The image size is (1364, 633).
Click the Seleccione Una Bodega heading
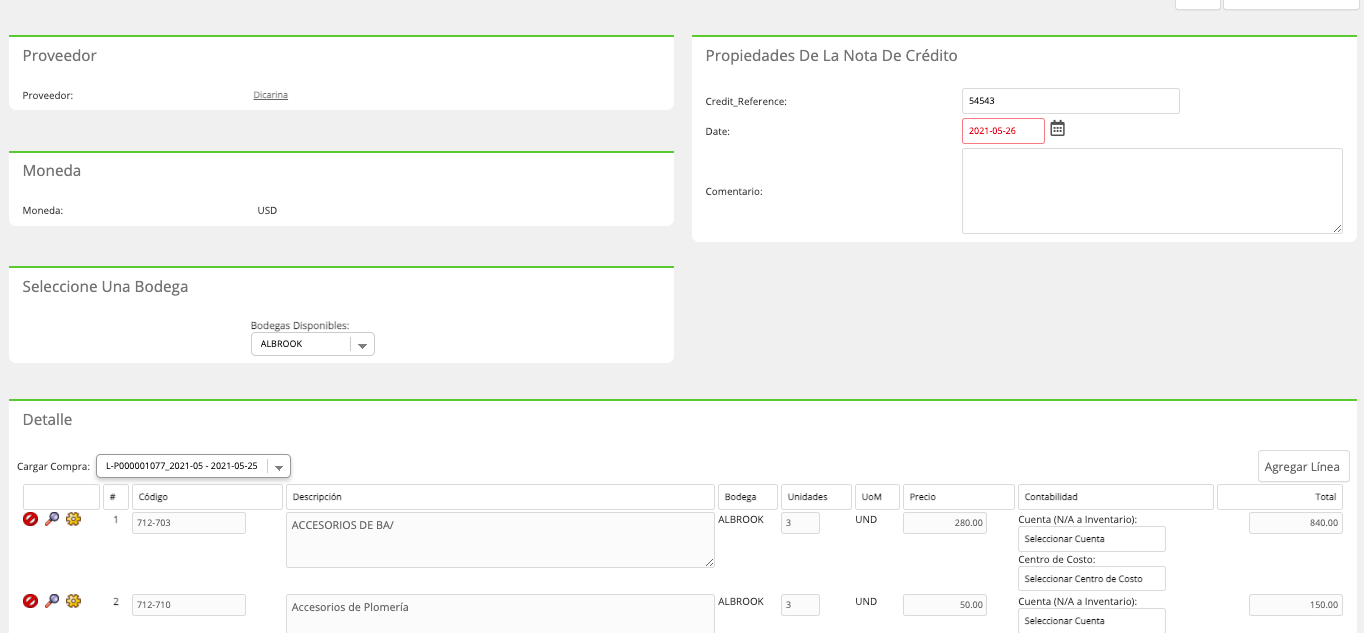(105, 287)
